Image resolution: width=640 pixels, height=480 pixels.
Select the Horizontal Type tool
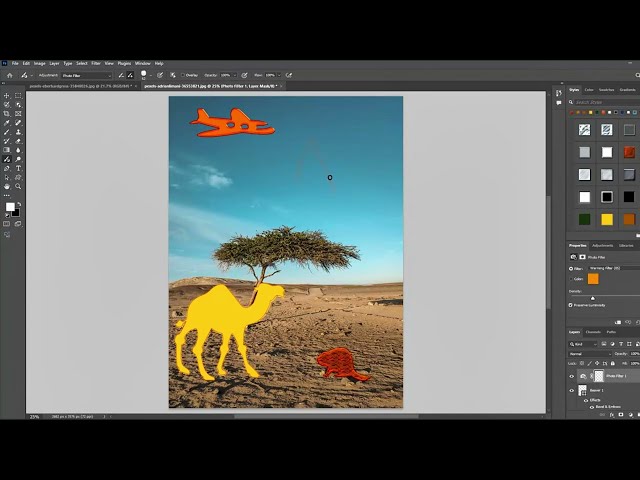pyautogui.click(x=18, y=168)
